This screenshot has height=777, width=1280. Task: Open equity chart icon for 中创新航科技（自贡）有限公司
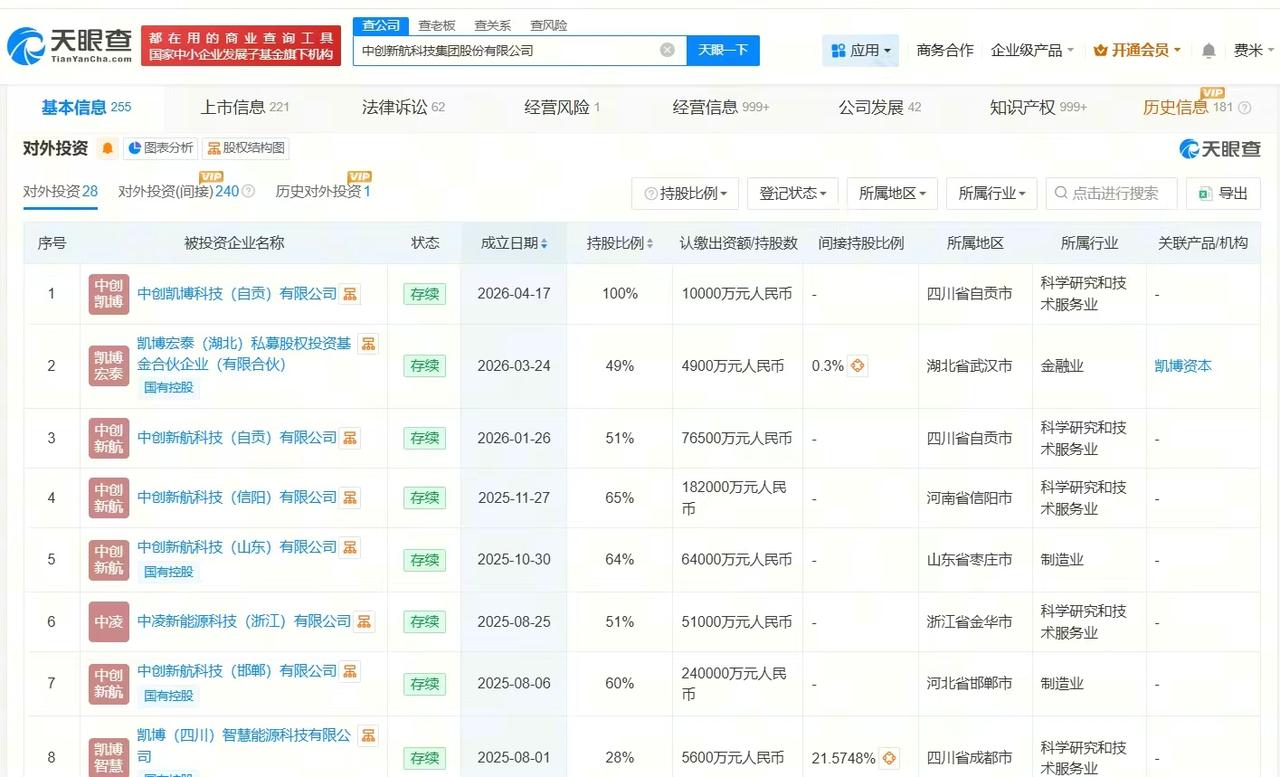click(x=350, y=438)
